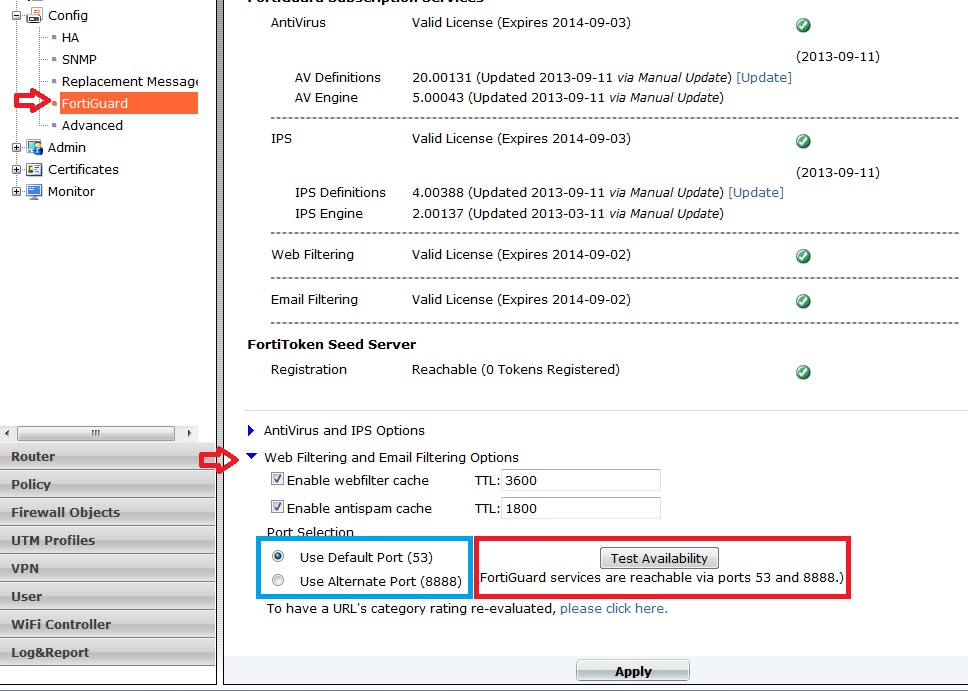Image resolution: width=968 pixels, height=691 pixels.
Task: Open the UTM Profiles menu section
Action: (107, 540)
